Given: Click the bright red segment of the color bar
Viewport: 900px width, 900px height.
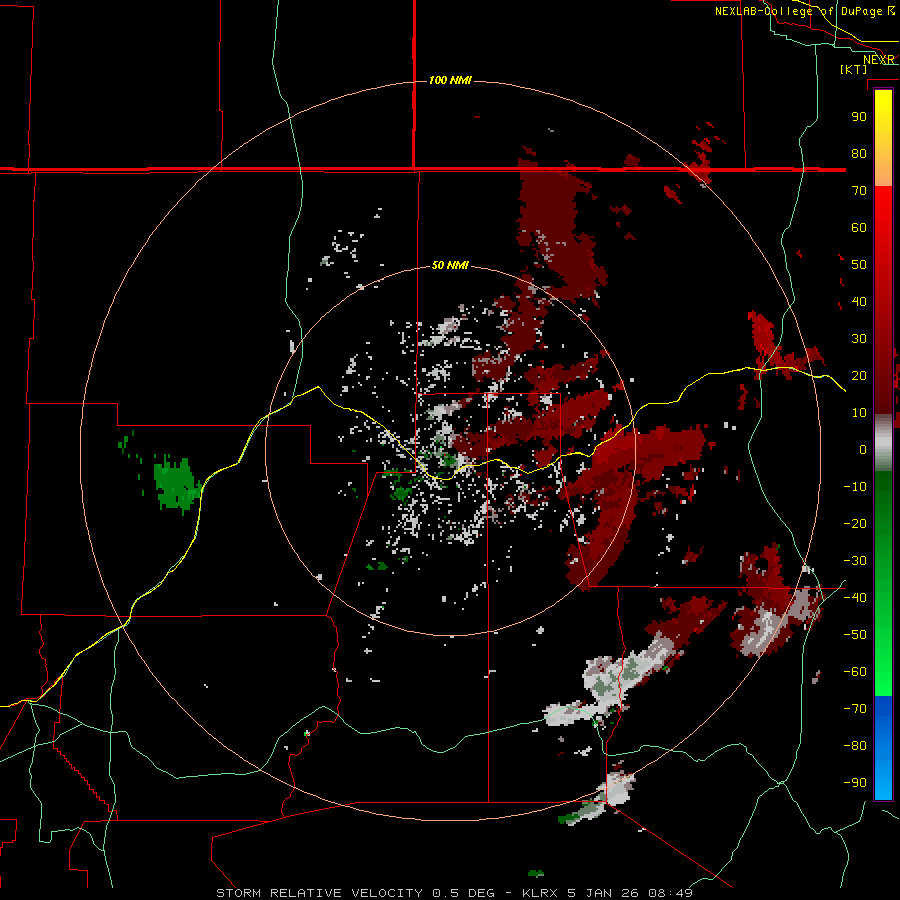Looking at the screenshot, I should click(x=883, y=230).
